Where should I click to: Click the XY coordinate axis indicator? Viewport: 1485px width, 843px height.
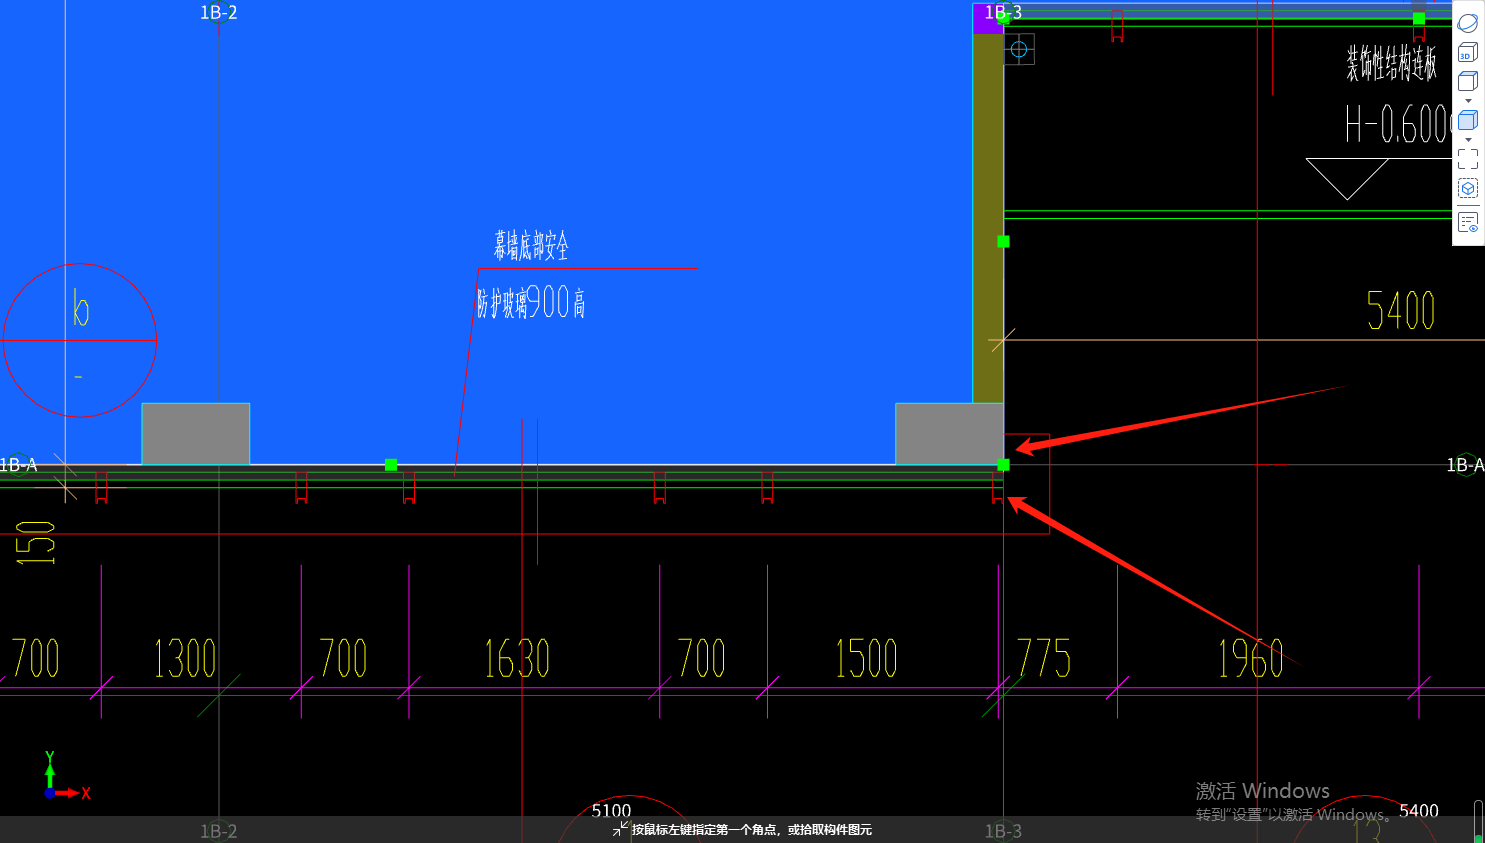click(66, 777)
